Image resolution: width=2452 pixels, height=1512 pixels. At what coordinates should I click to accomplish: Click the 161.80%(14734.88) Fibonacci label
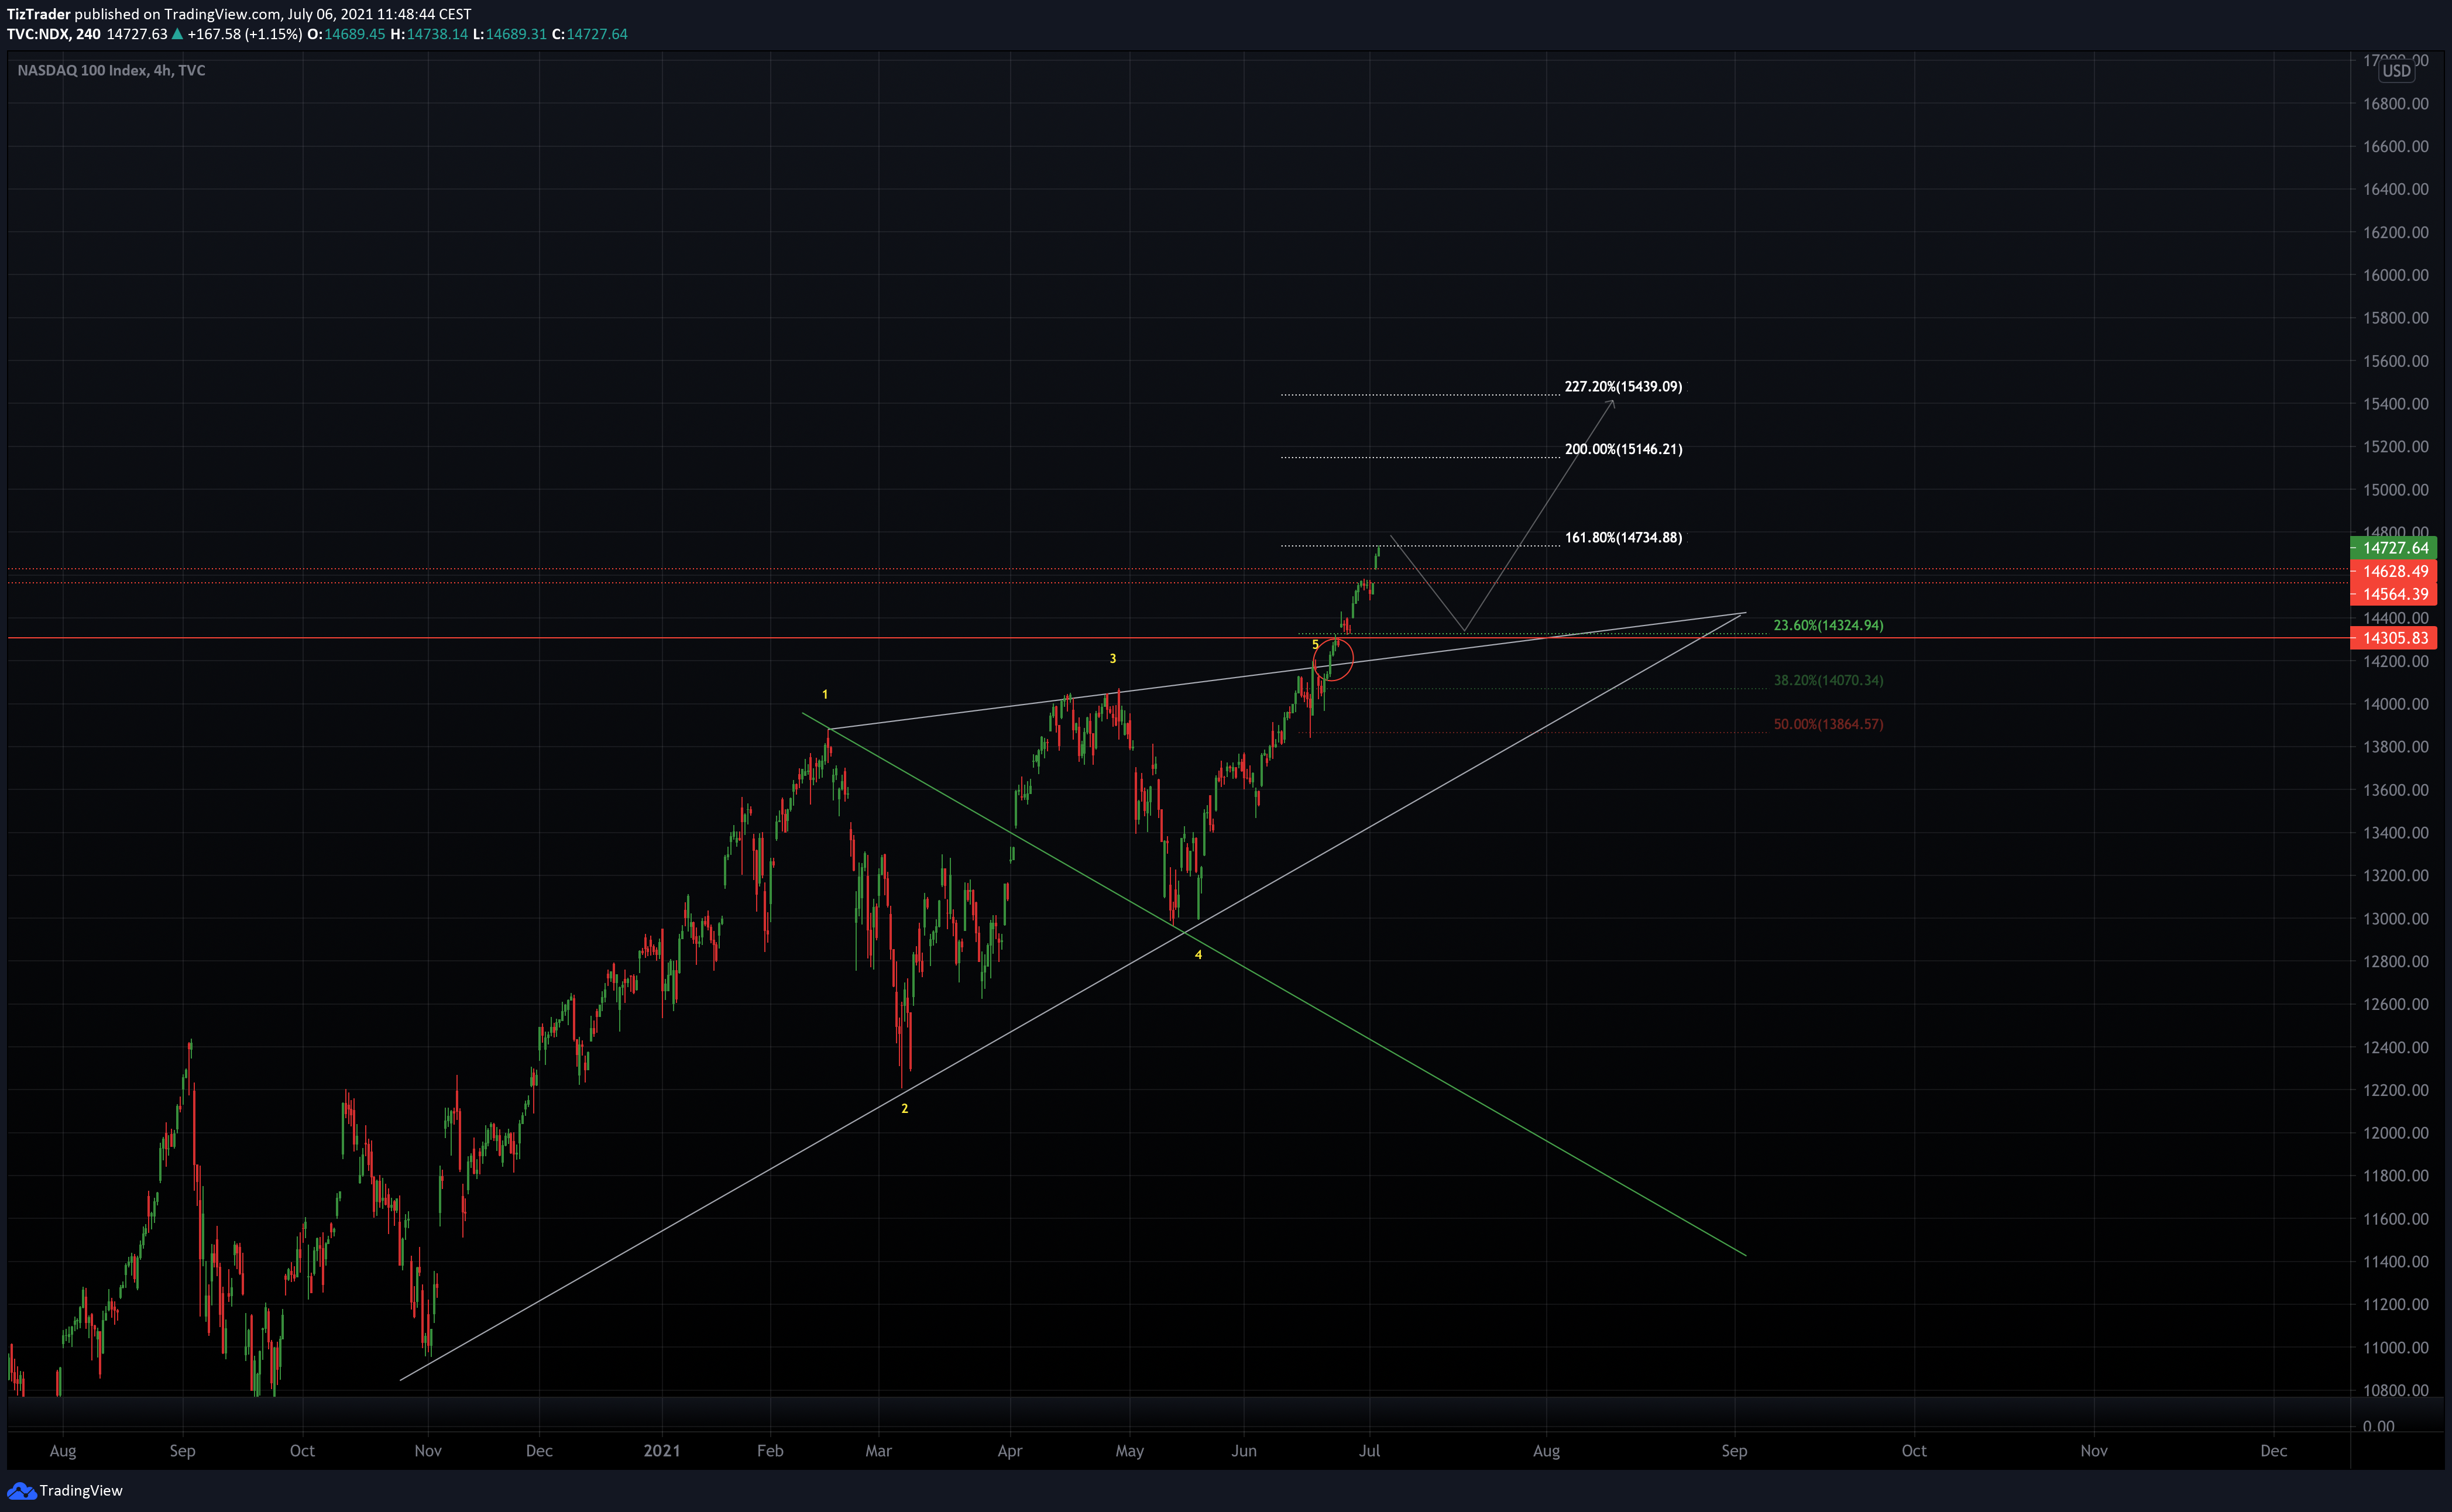(x=1623, y=537)
